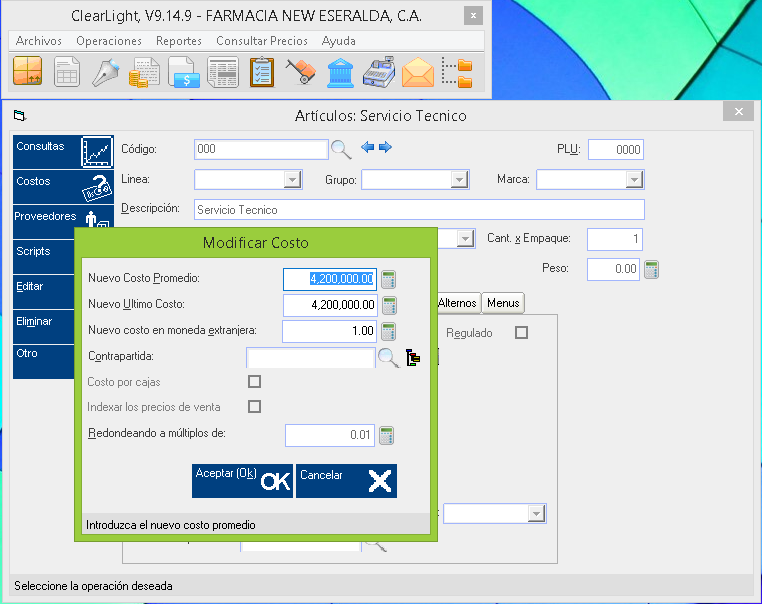Open the Consultar Precios menu
Screen dimensions: 762x604
(262, 41)
